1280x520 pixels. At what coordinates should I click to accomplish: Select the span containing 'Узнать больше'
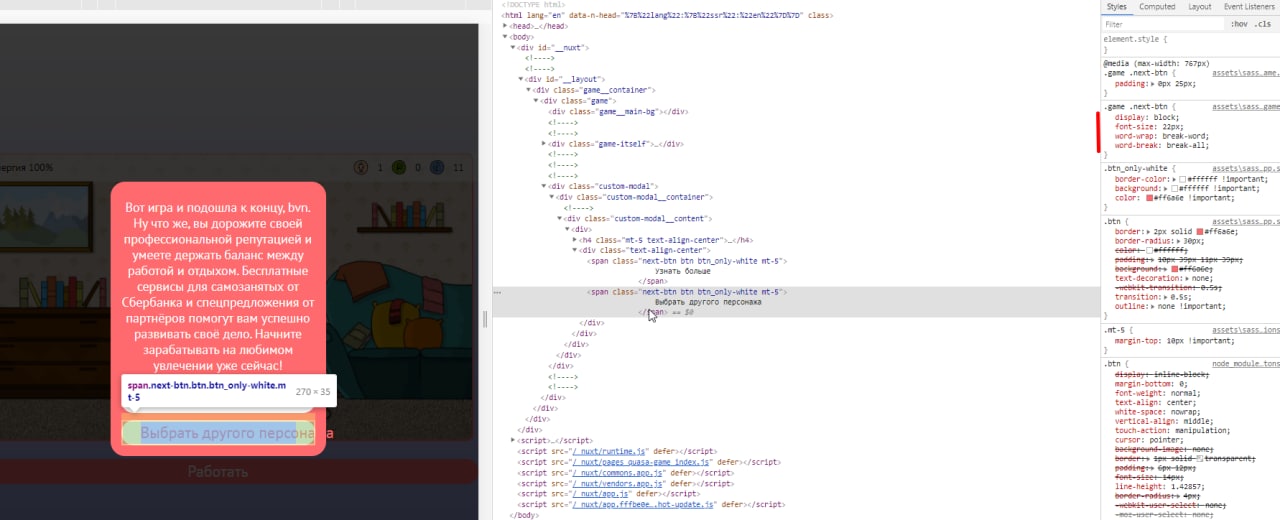click(685, 261)
